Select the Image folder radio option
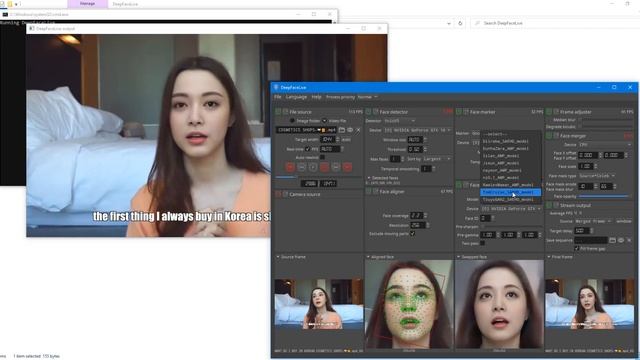This screenshot has height=360, width=640. (292, 121)
